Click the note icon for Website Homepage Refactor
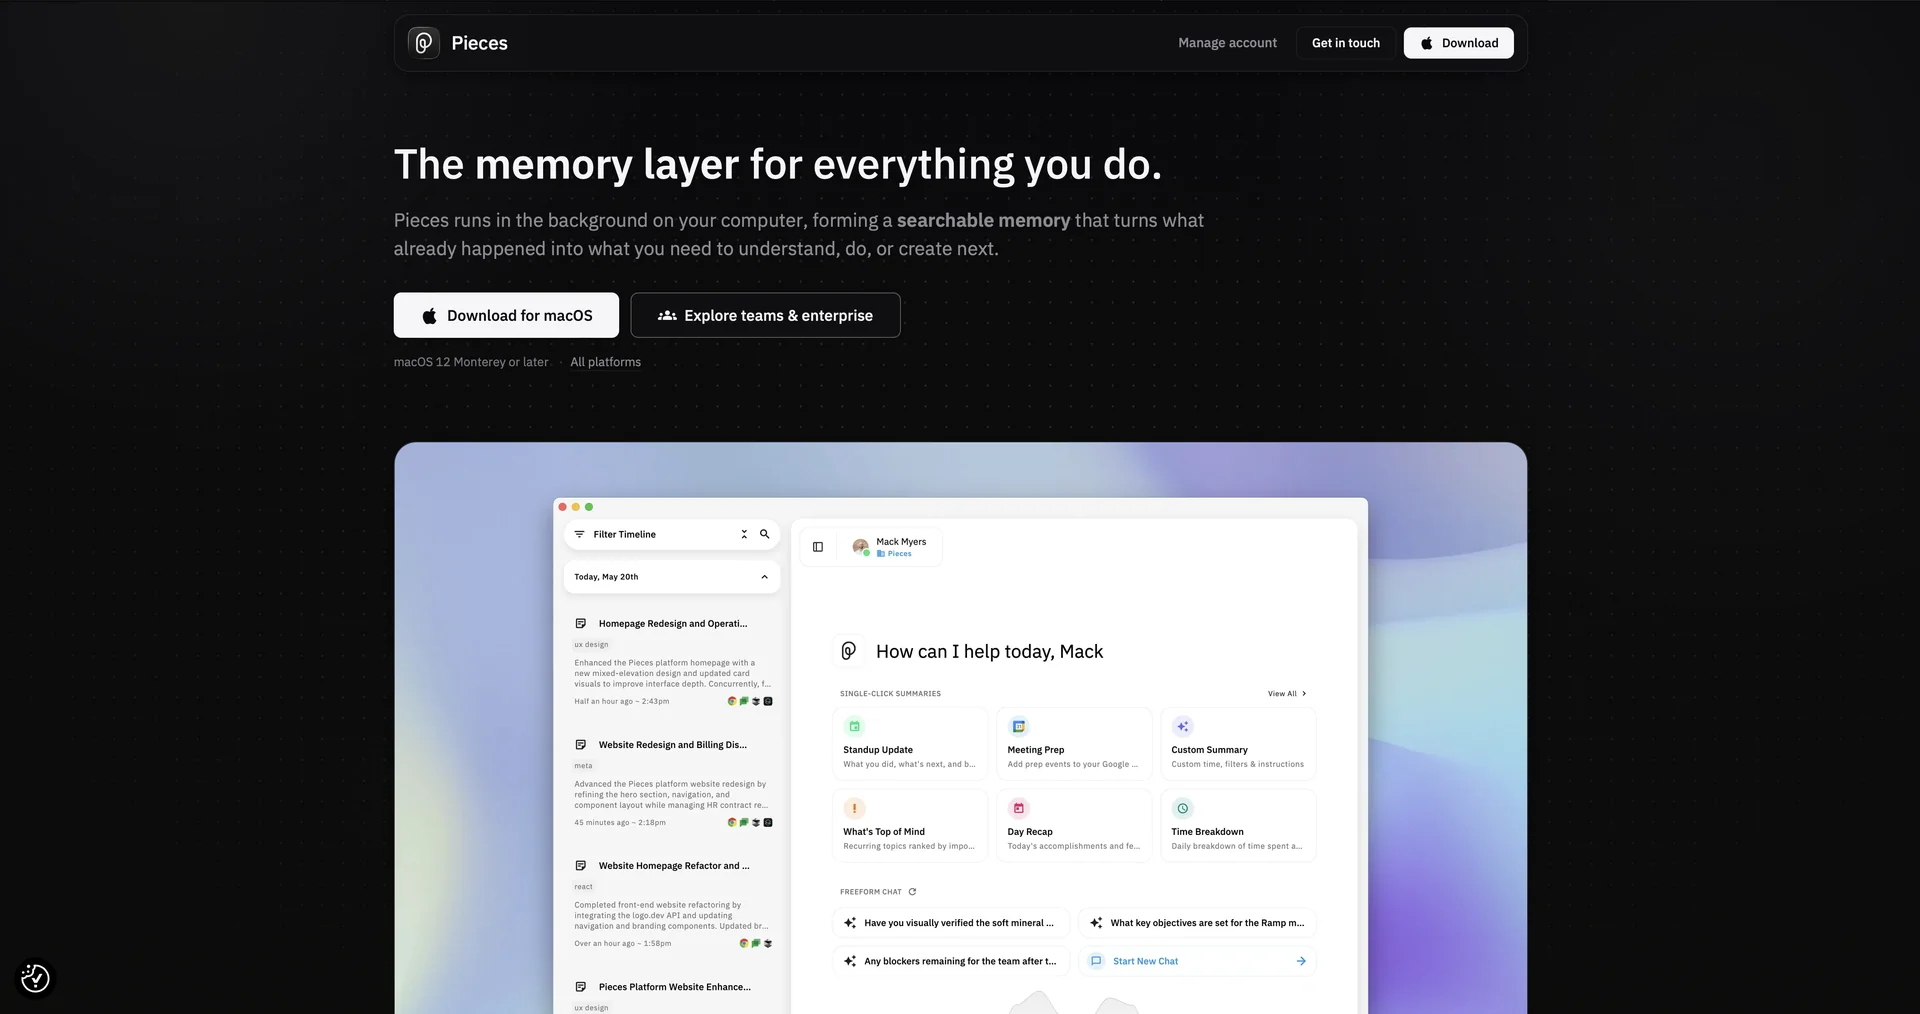Image resolution: width=1920 pixels, height=1014 pixels. pos(581,866)
